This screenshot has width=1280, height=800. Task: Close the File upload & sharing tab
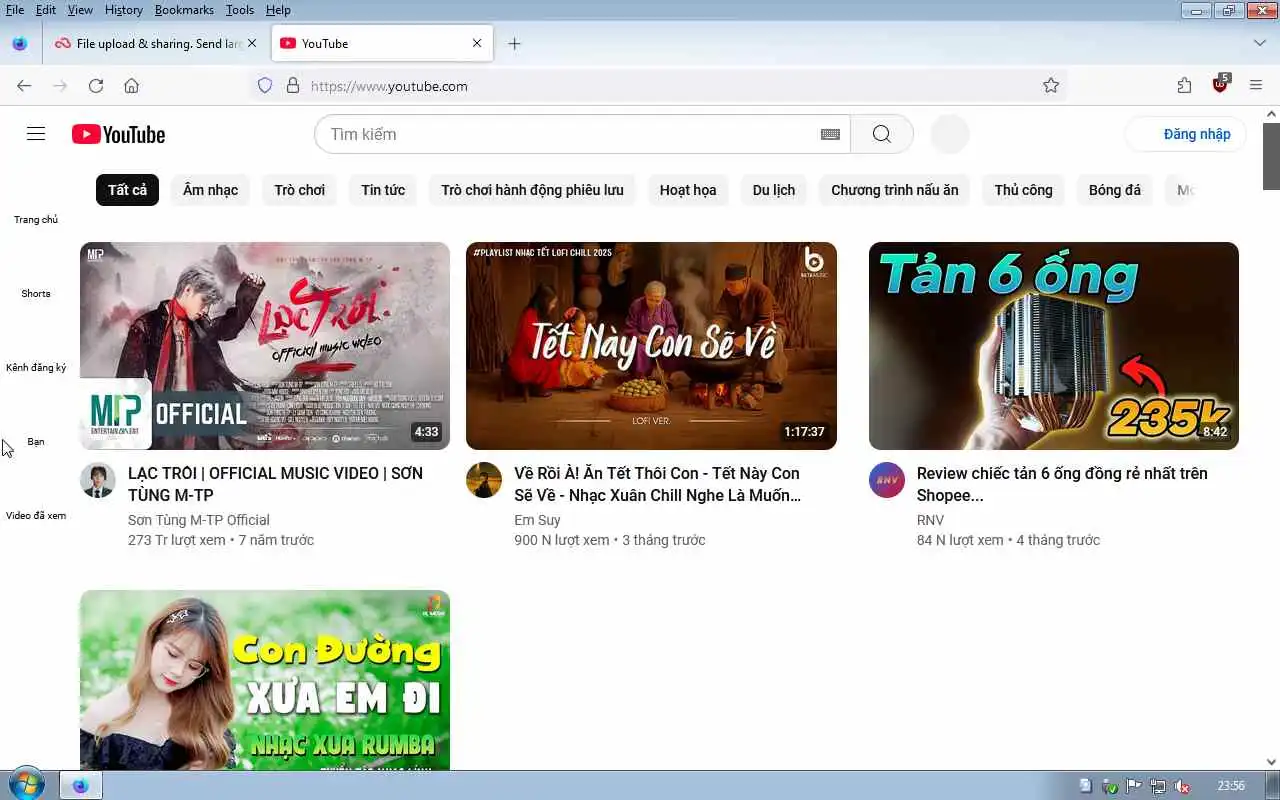252,44
